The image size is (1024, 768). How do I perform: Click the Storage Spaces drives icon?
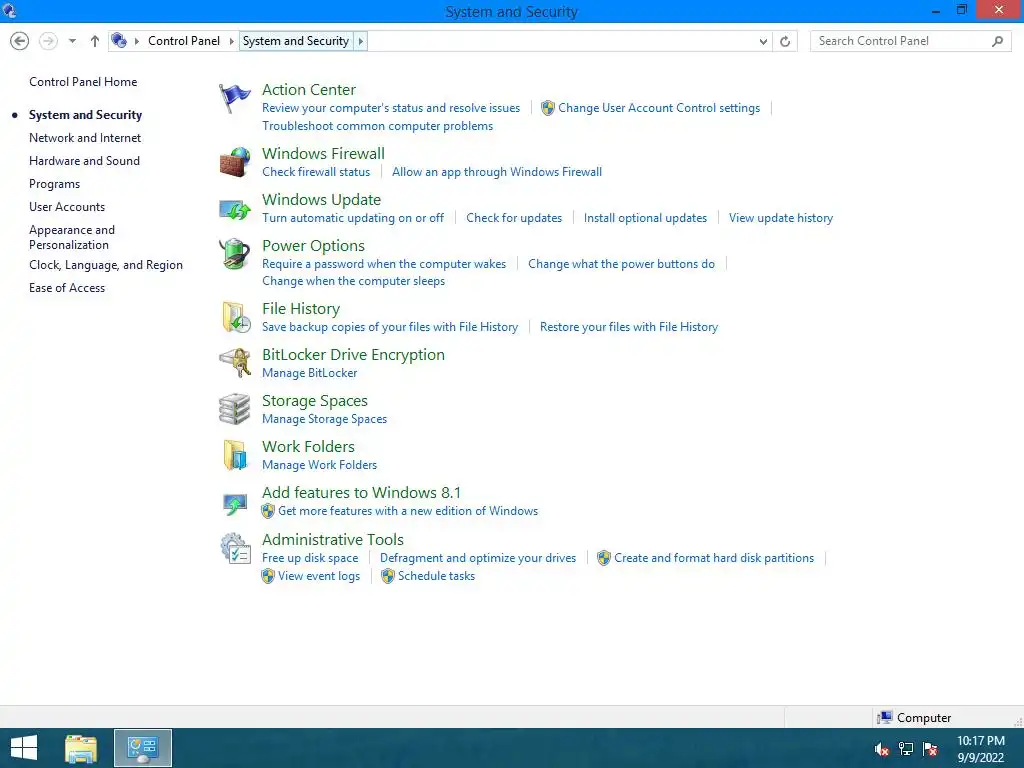234,409
